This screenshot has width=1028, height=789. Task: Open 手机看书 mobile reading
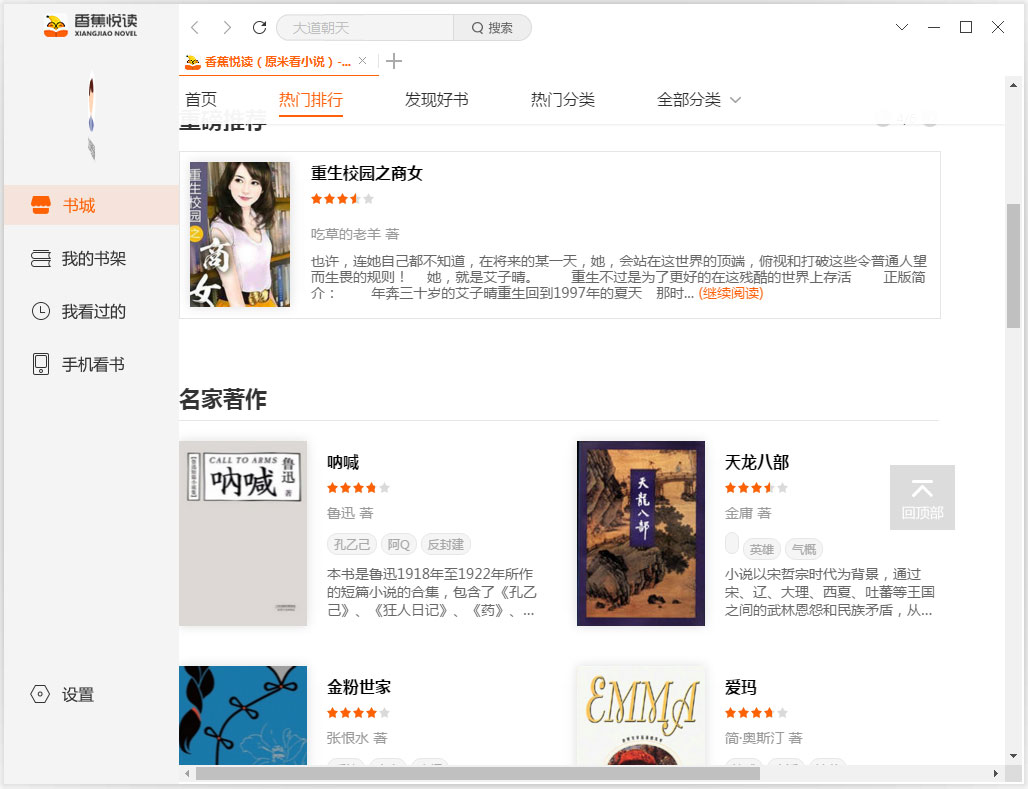[x=91, y=364]
